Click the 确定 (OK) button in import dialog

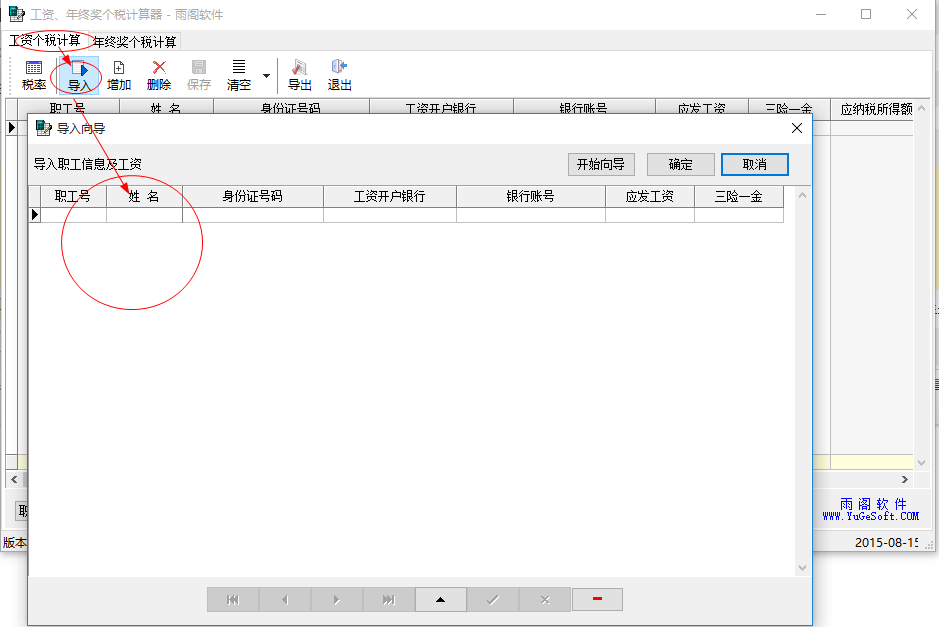(680, 164)
